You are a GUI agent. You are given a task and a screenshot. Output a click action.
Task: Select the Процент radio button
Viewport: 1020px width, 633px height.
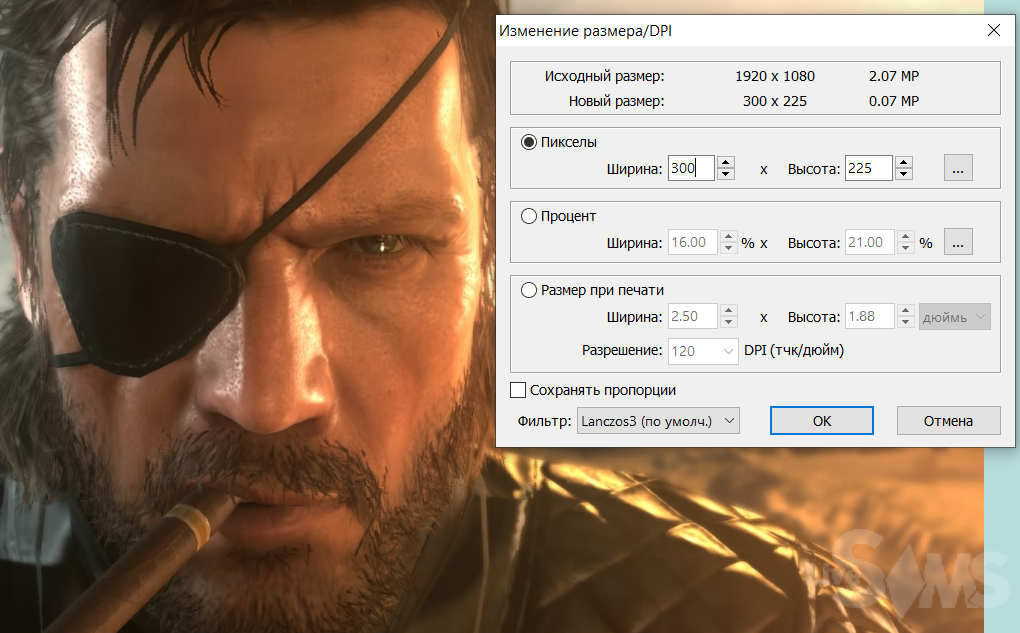click(528, 216)
